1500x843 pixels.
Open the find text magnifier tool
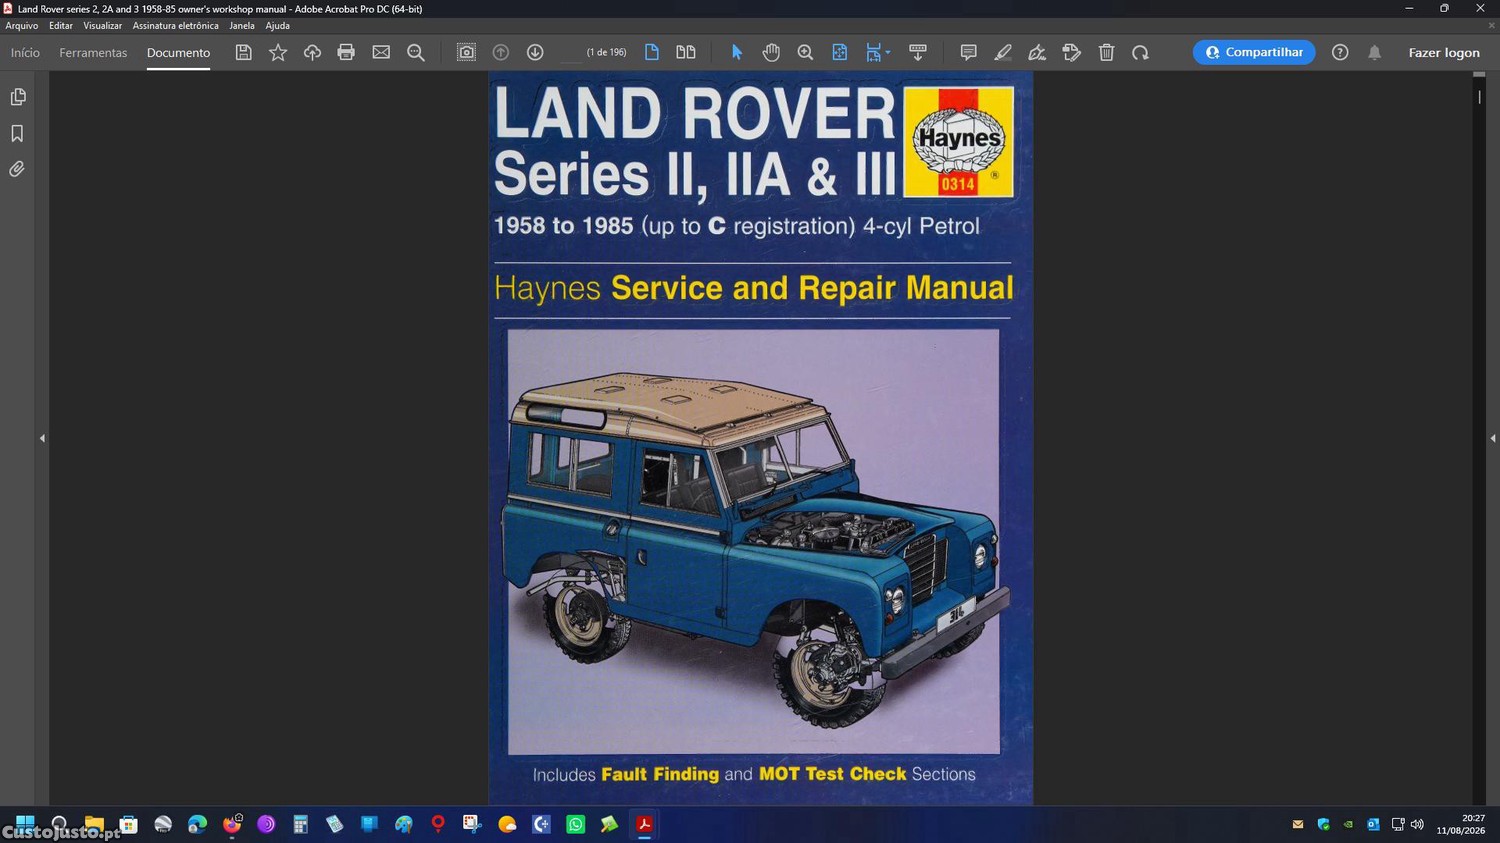[416, 52]
